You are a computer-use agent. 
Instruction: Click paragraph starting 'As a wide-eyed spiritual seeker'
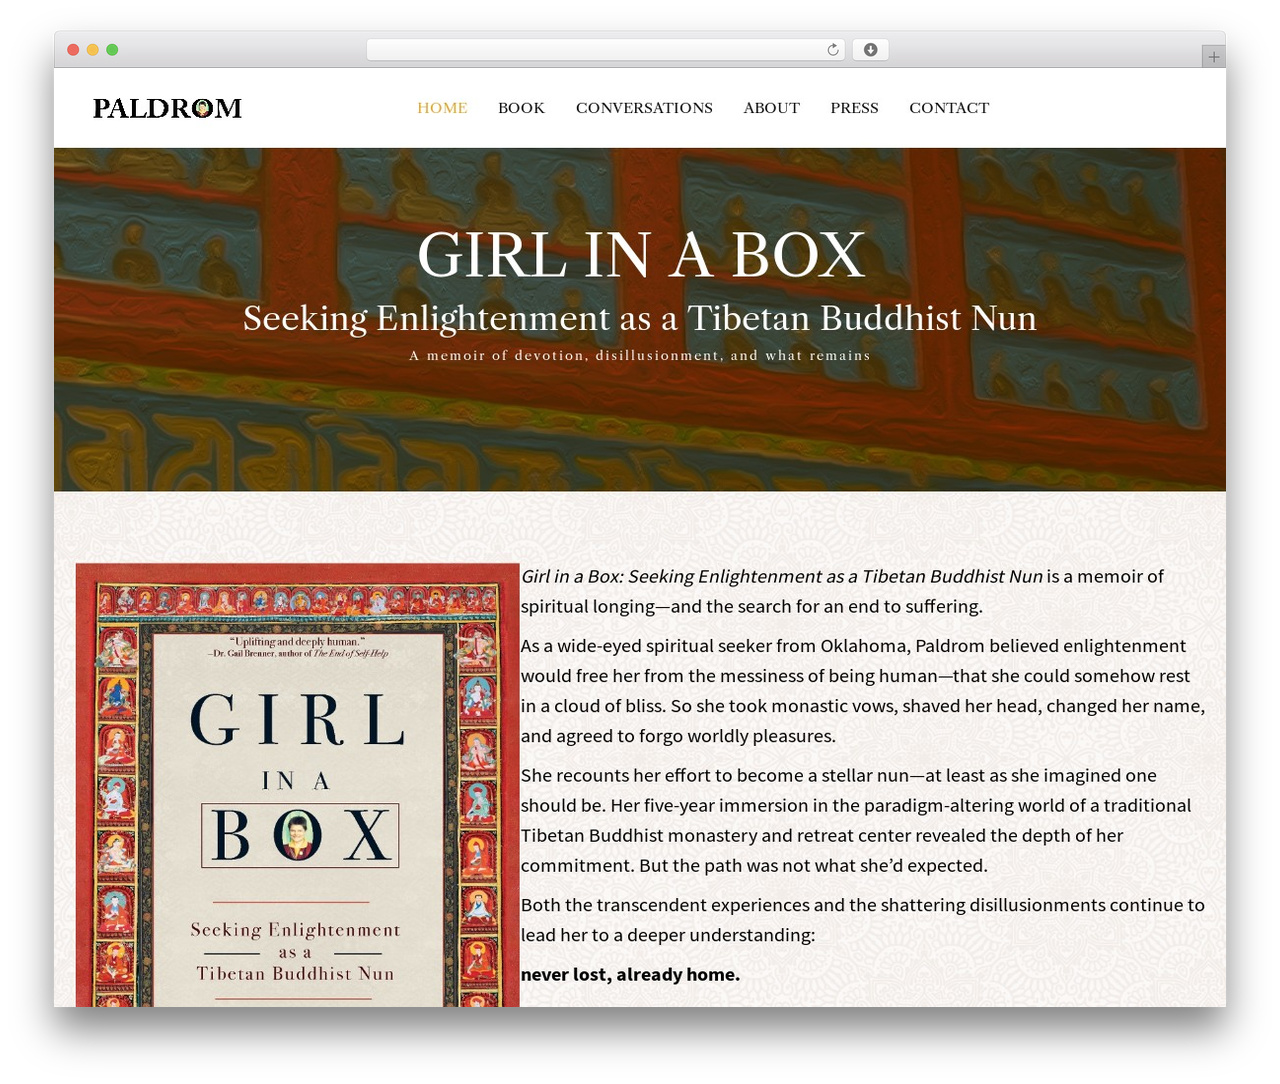tap(863, 691)
